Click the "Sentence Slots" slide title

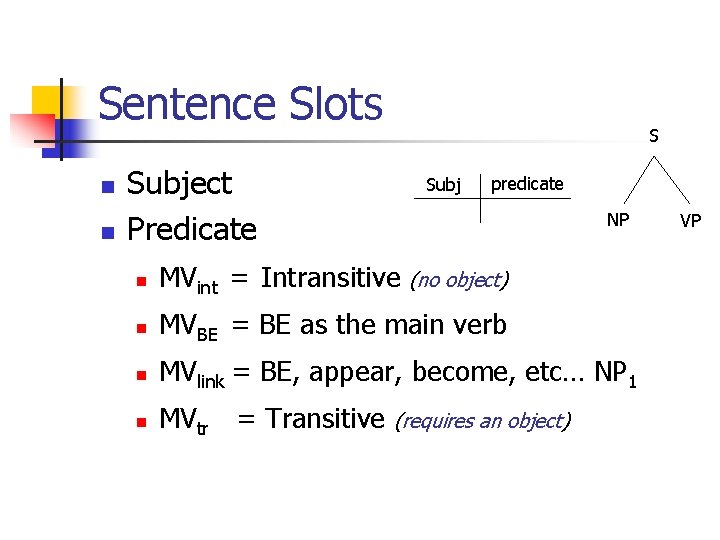point(240,104)
